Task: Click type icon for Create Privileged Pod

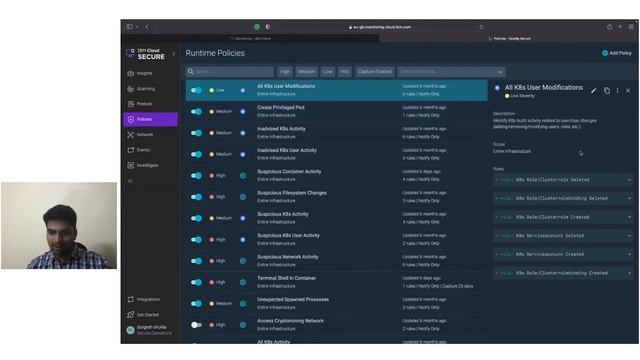Action: click(243, 111)
